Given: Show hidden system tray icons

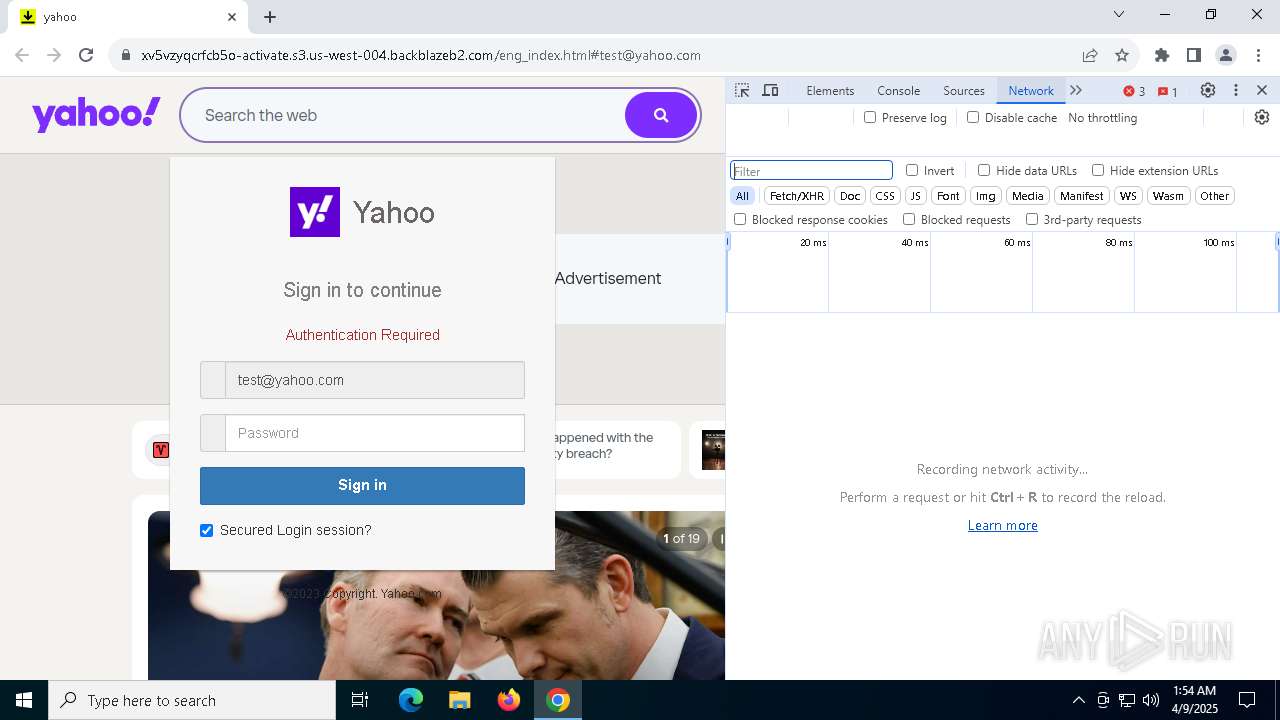Looking at the screenshot, I should [x=1078, y=700].
